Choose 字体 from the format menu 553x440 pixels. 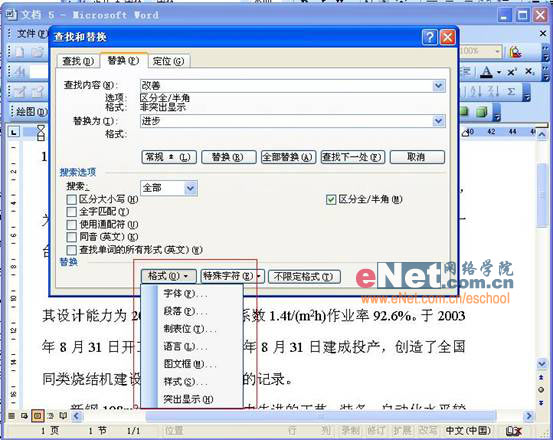pyautogui.click(x=185, y=293)
